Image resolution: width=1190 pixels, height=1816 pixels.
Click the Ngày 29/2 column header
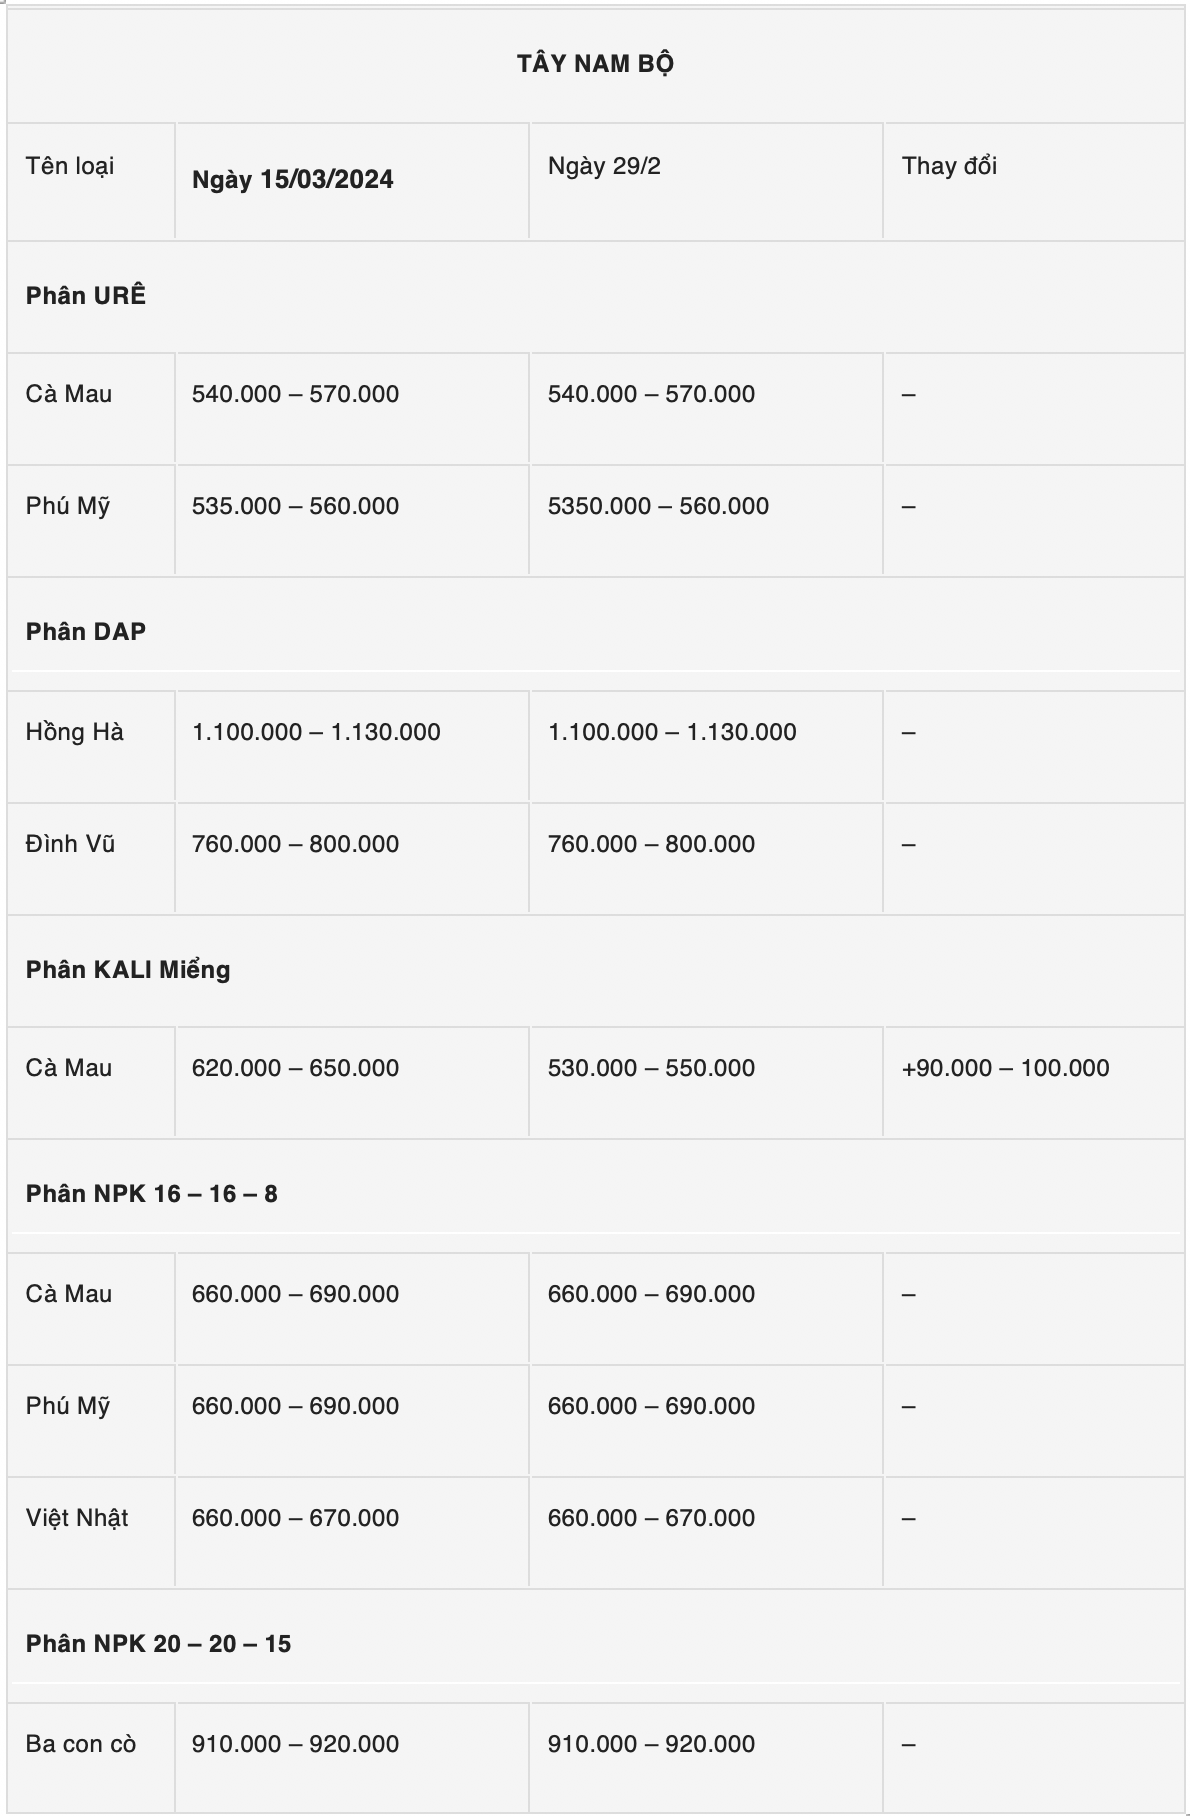(604, 166)
